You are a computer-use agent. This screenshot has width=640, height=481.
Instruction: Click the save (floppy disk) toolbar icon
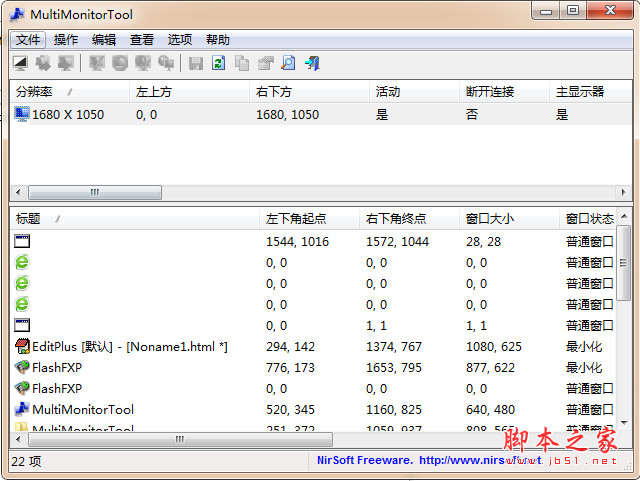tap(196, 64)
